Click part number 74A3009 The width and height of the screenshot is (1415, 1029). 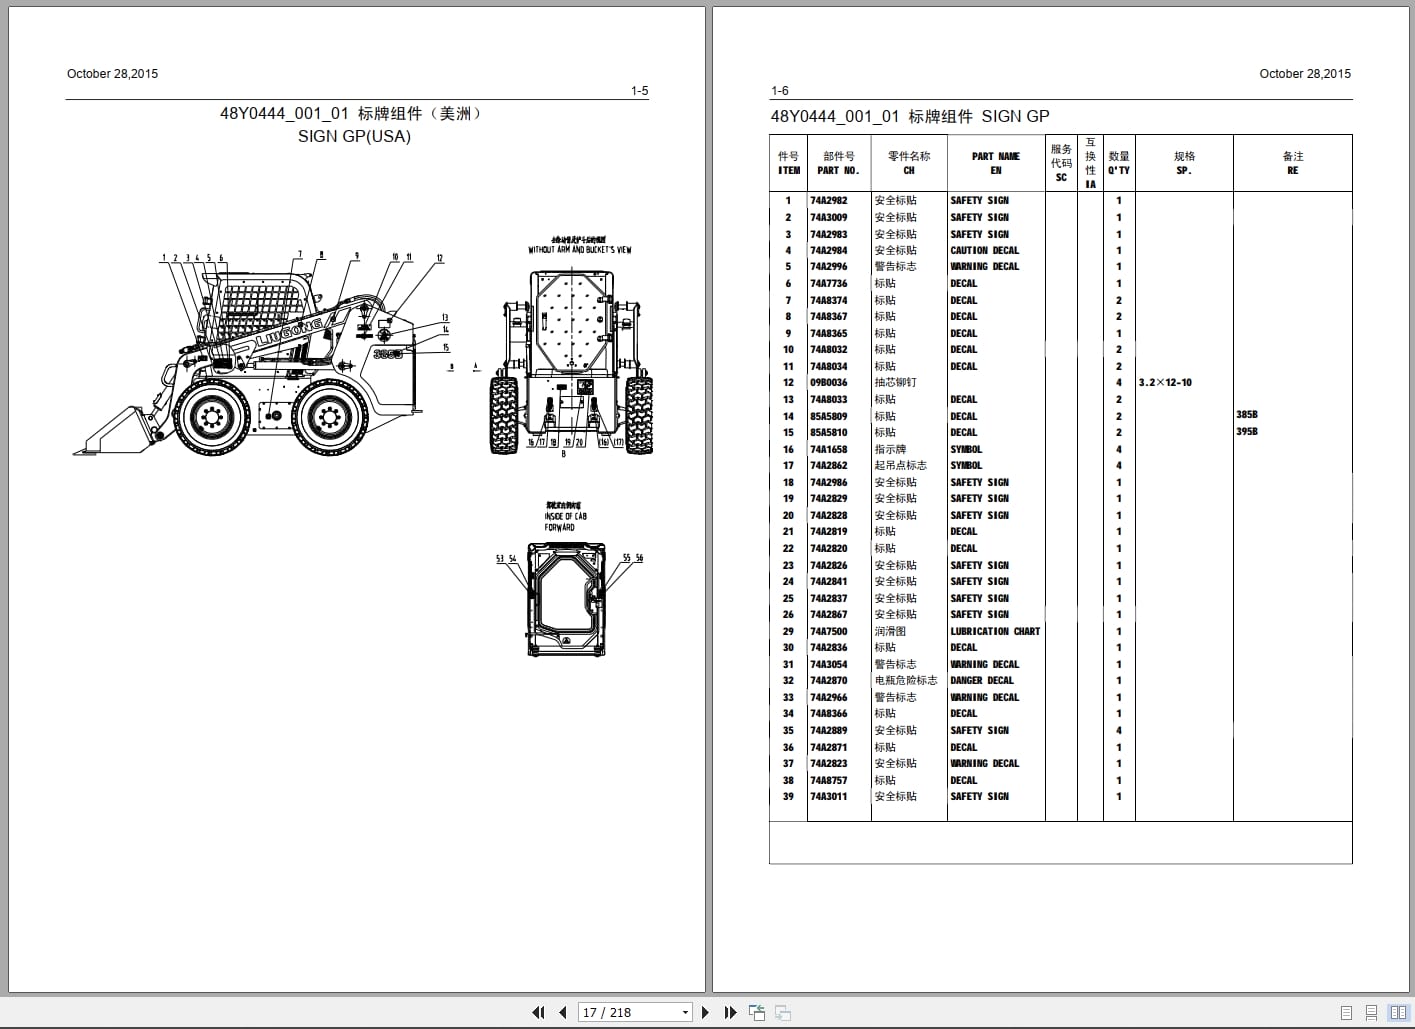(x=828, y=218)
